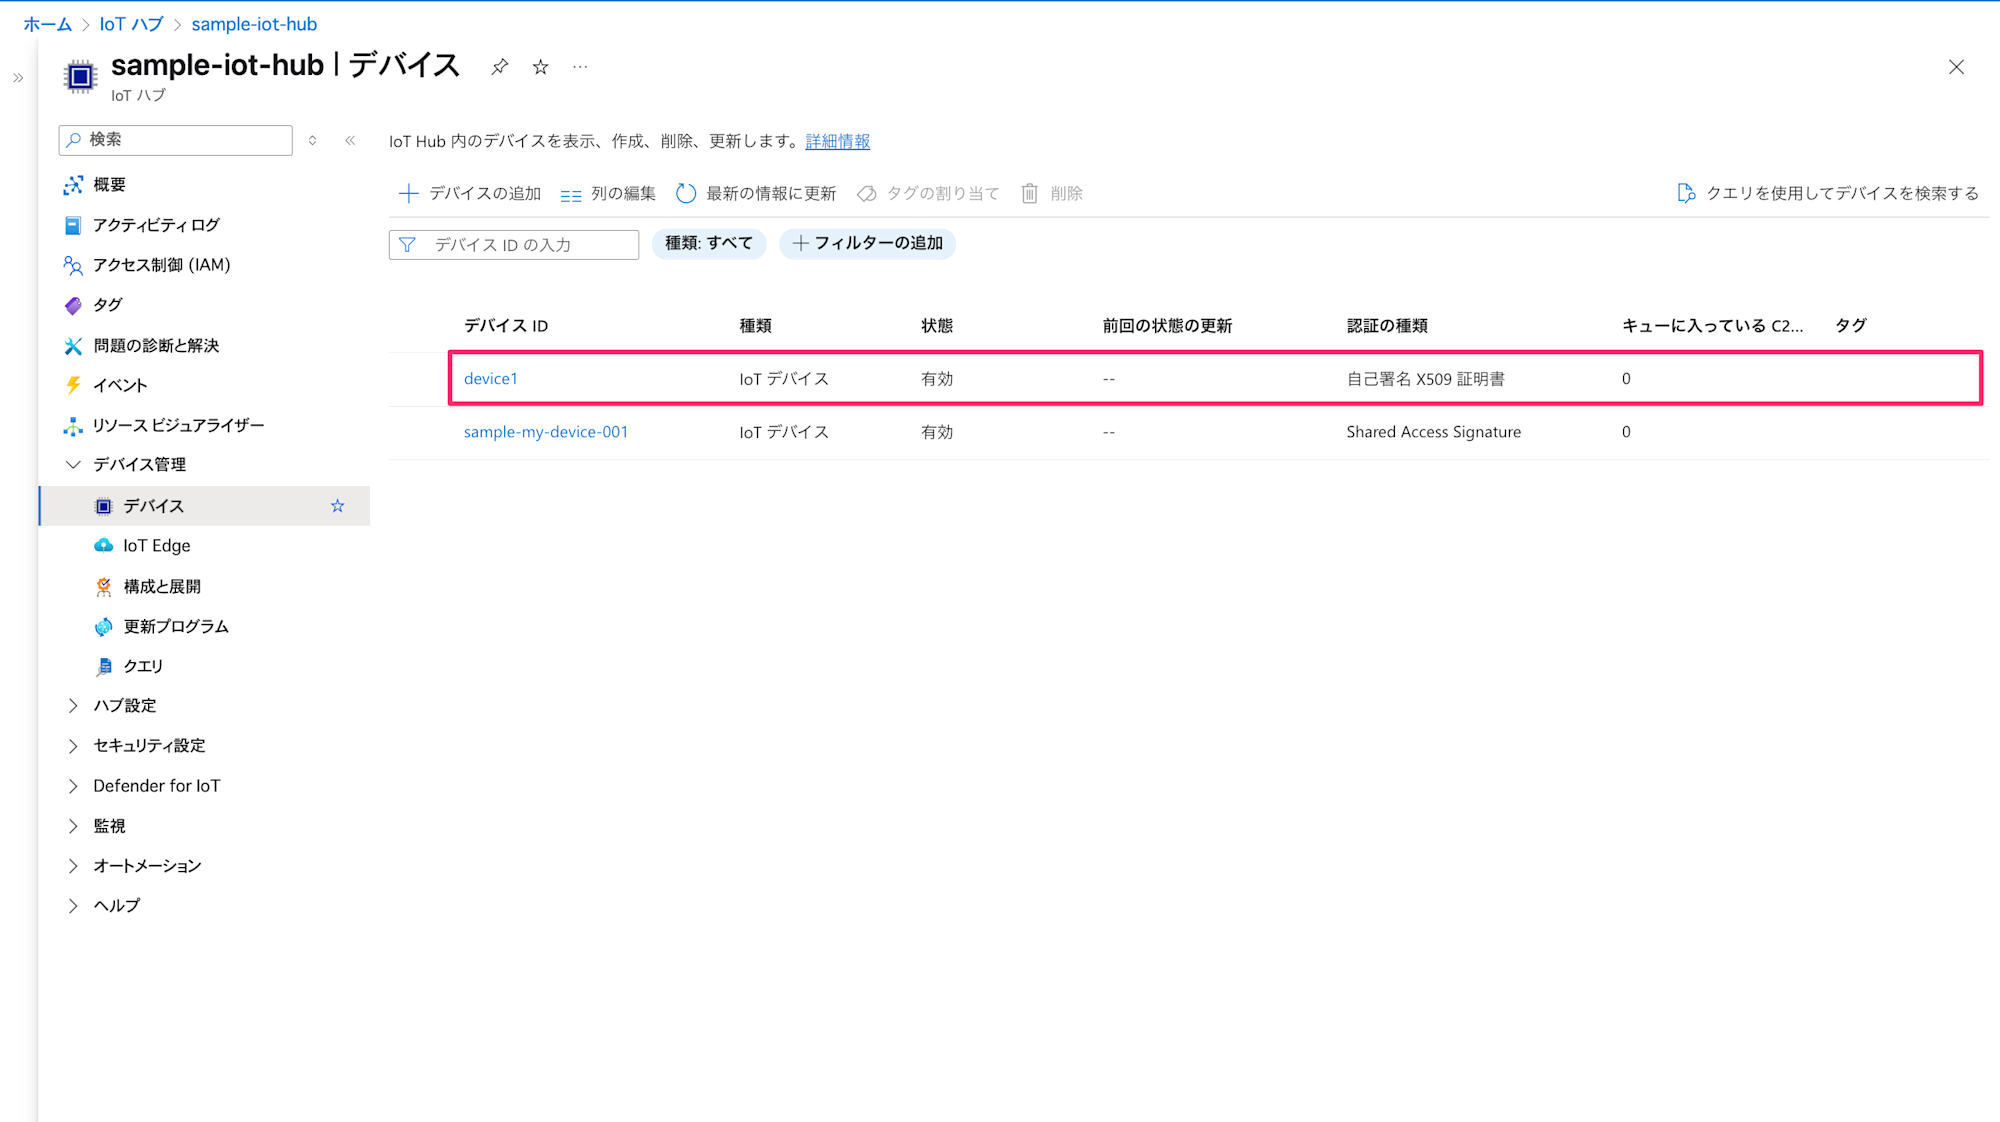Sort by 認証の種類 column header
Screen dimensions: 2000x1122
pos(1387,326)
